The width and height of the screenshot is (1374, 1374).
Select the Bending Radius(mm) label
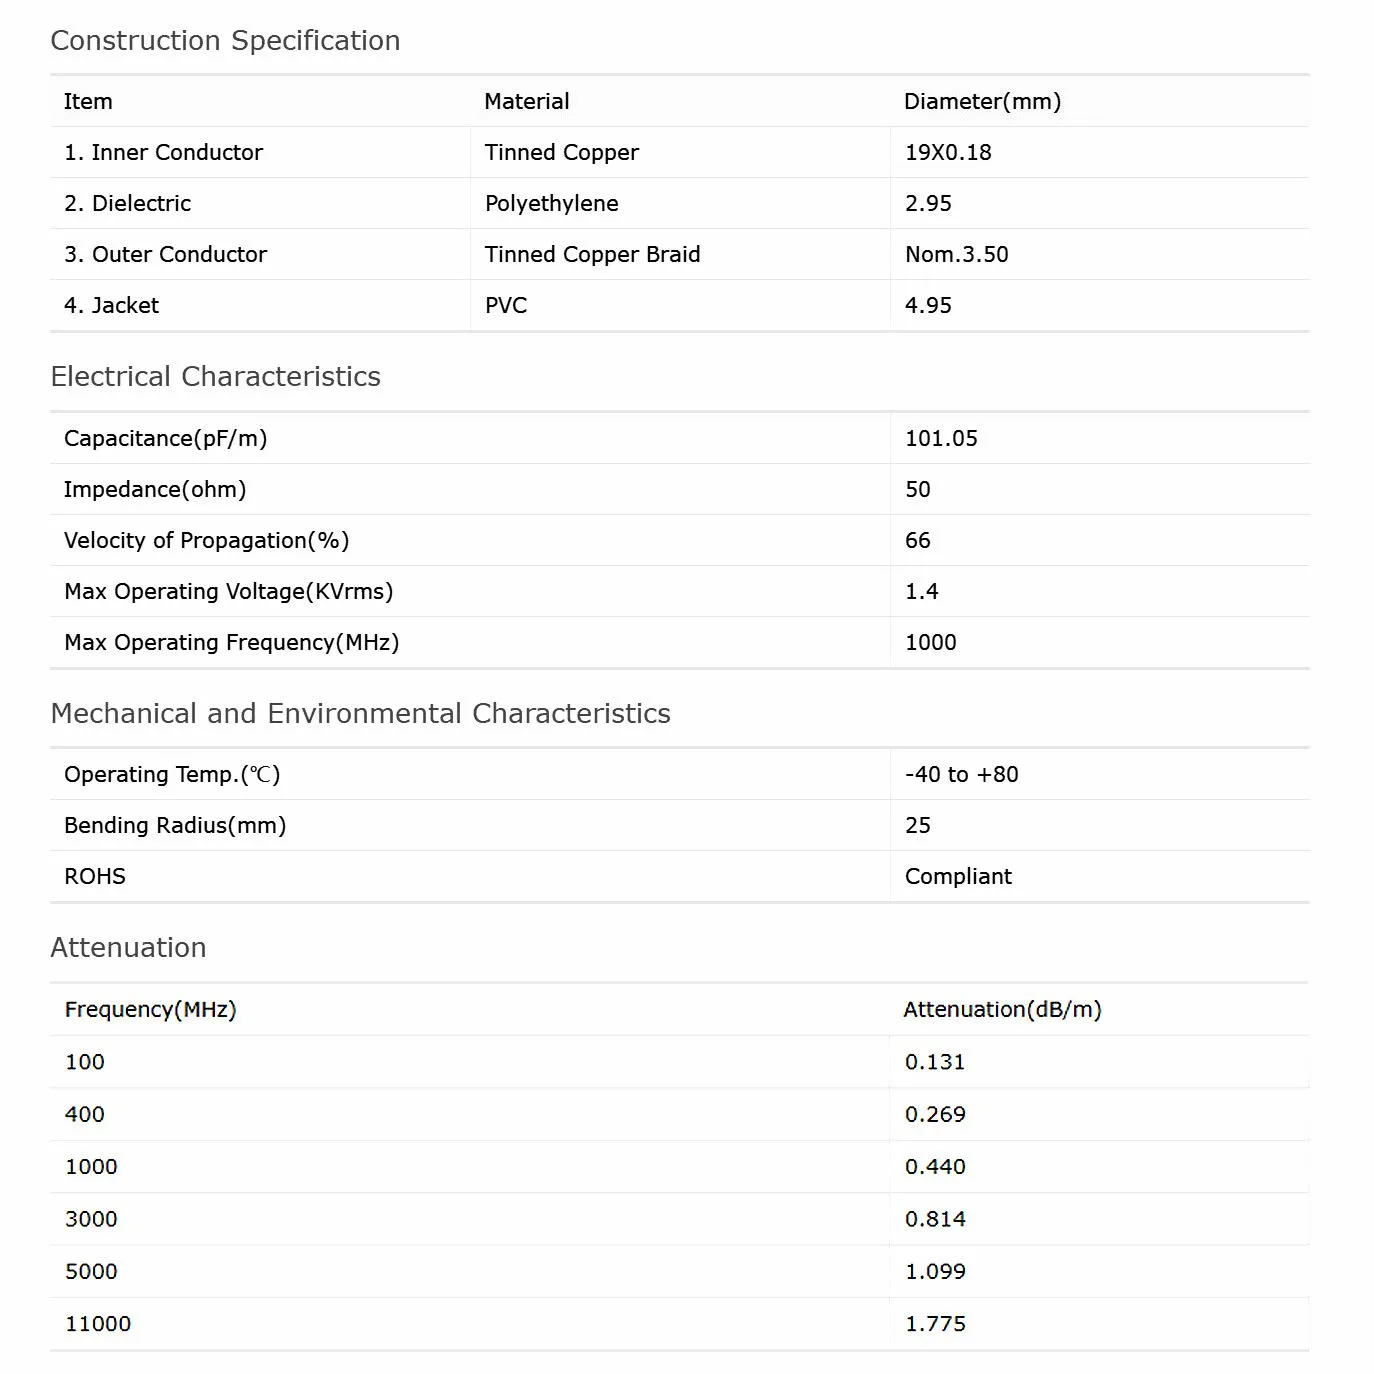pyautogui.click(x=175, y=826)
